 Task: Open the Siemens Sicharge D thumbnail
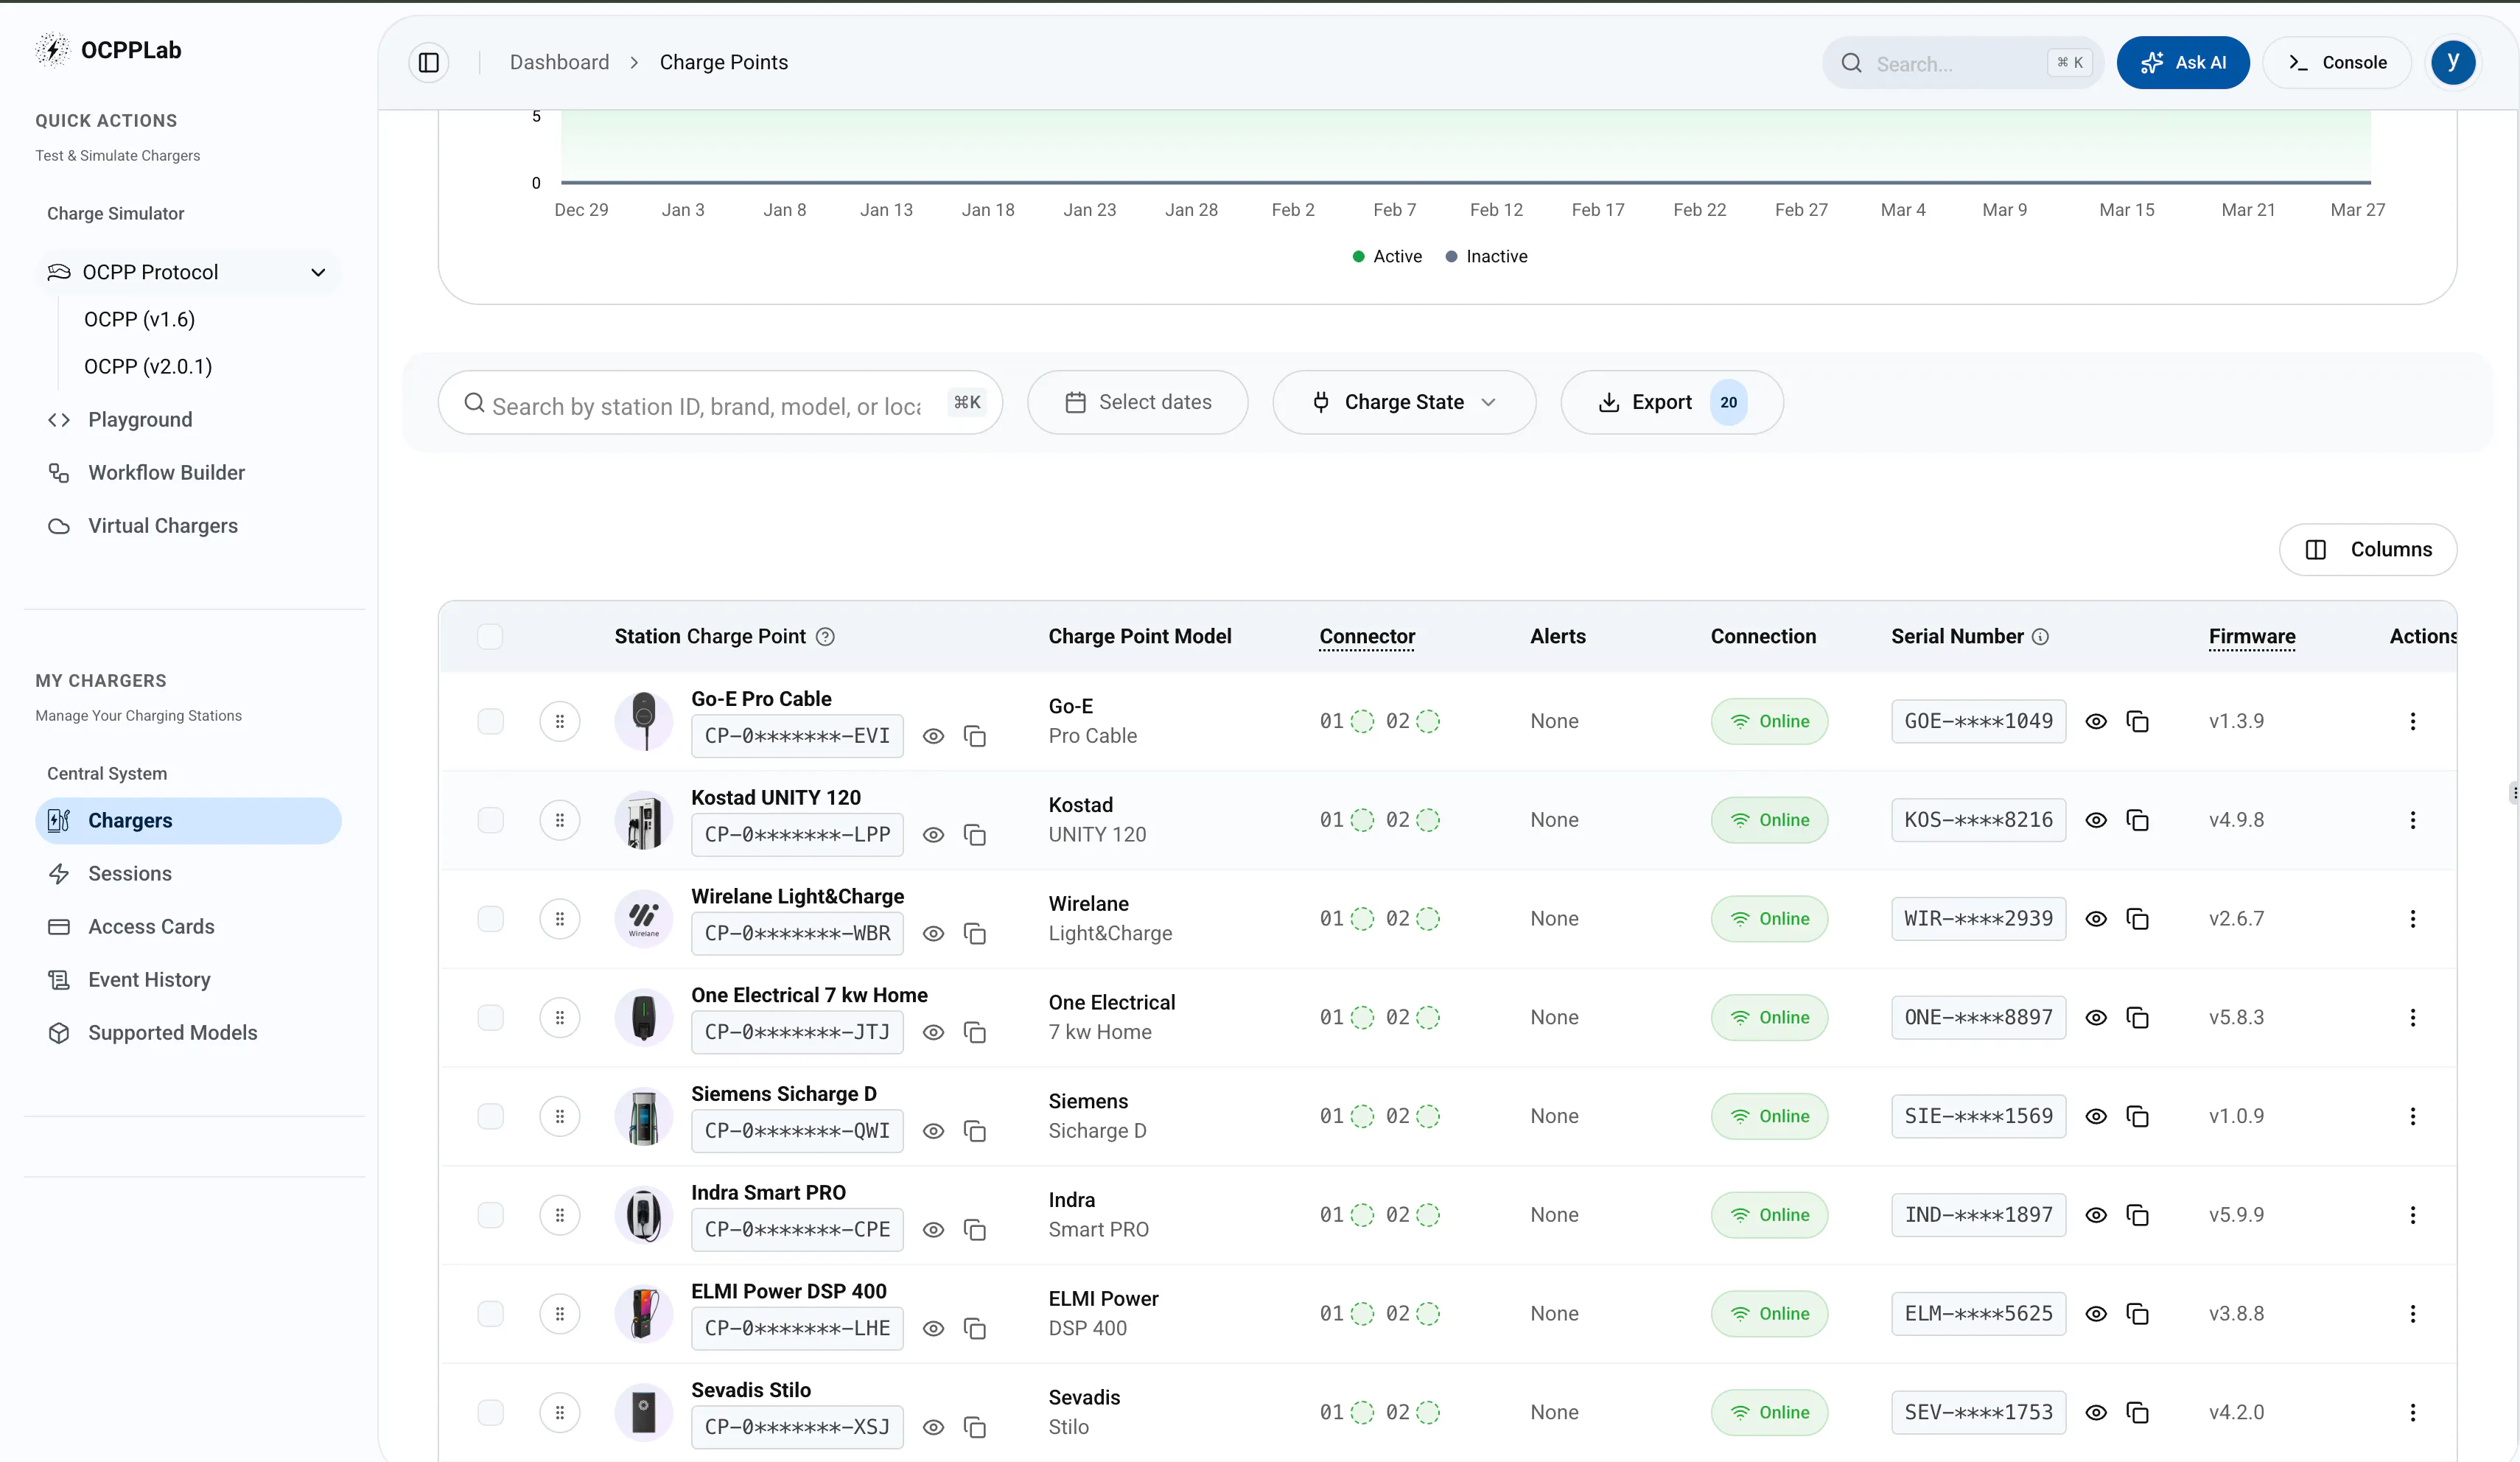644,1116
